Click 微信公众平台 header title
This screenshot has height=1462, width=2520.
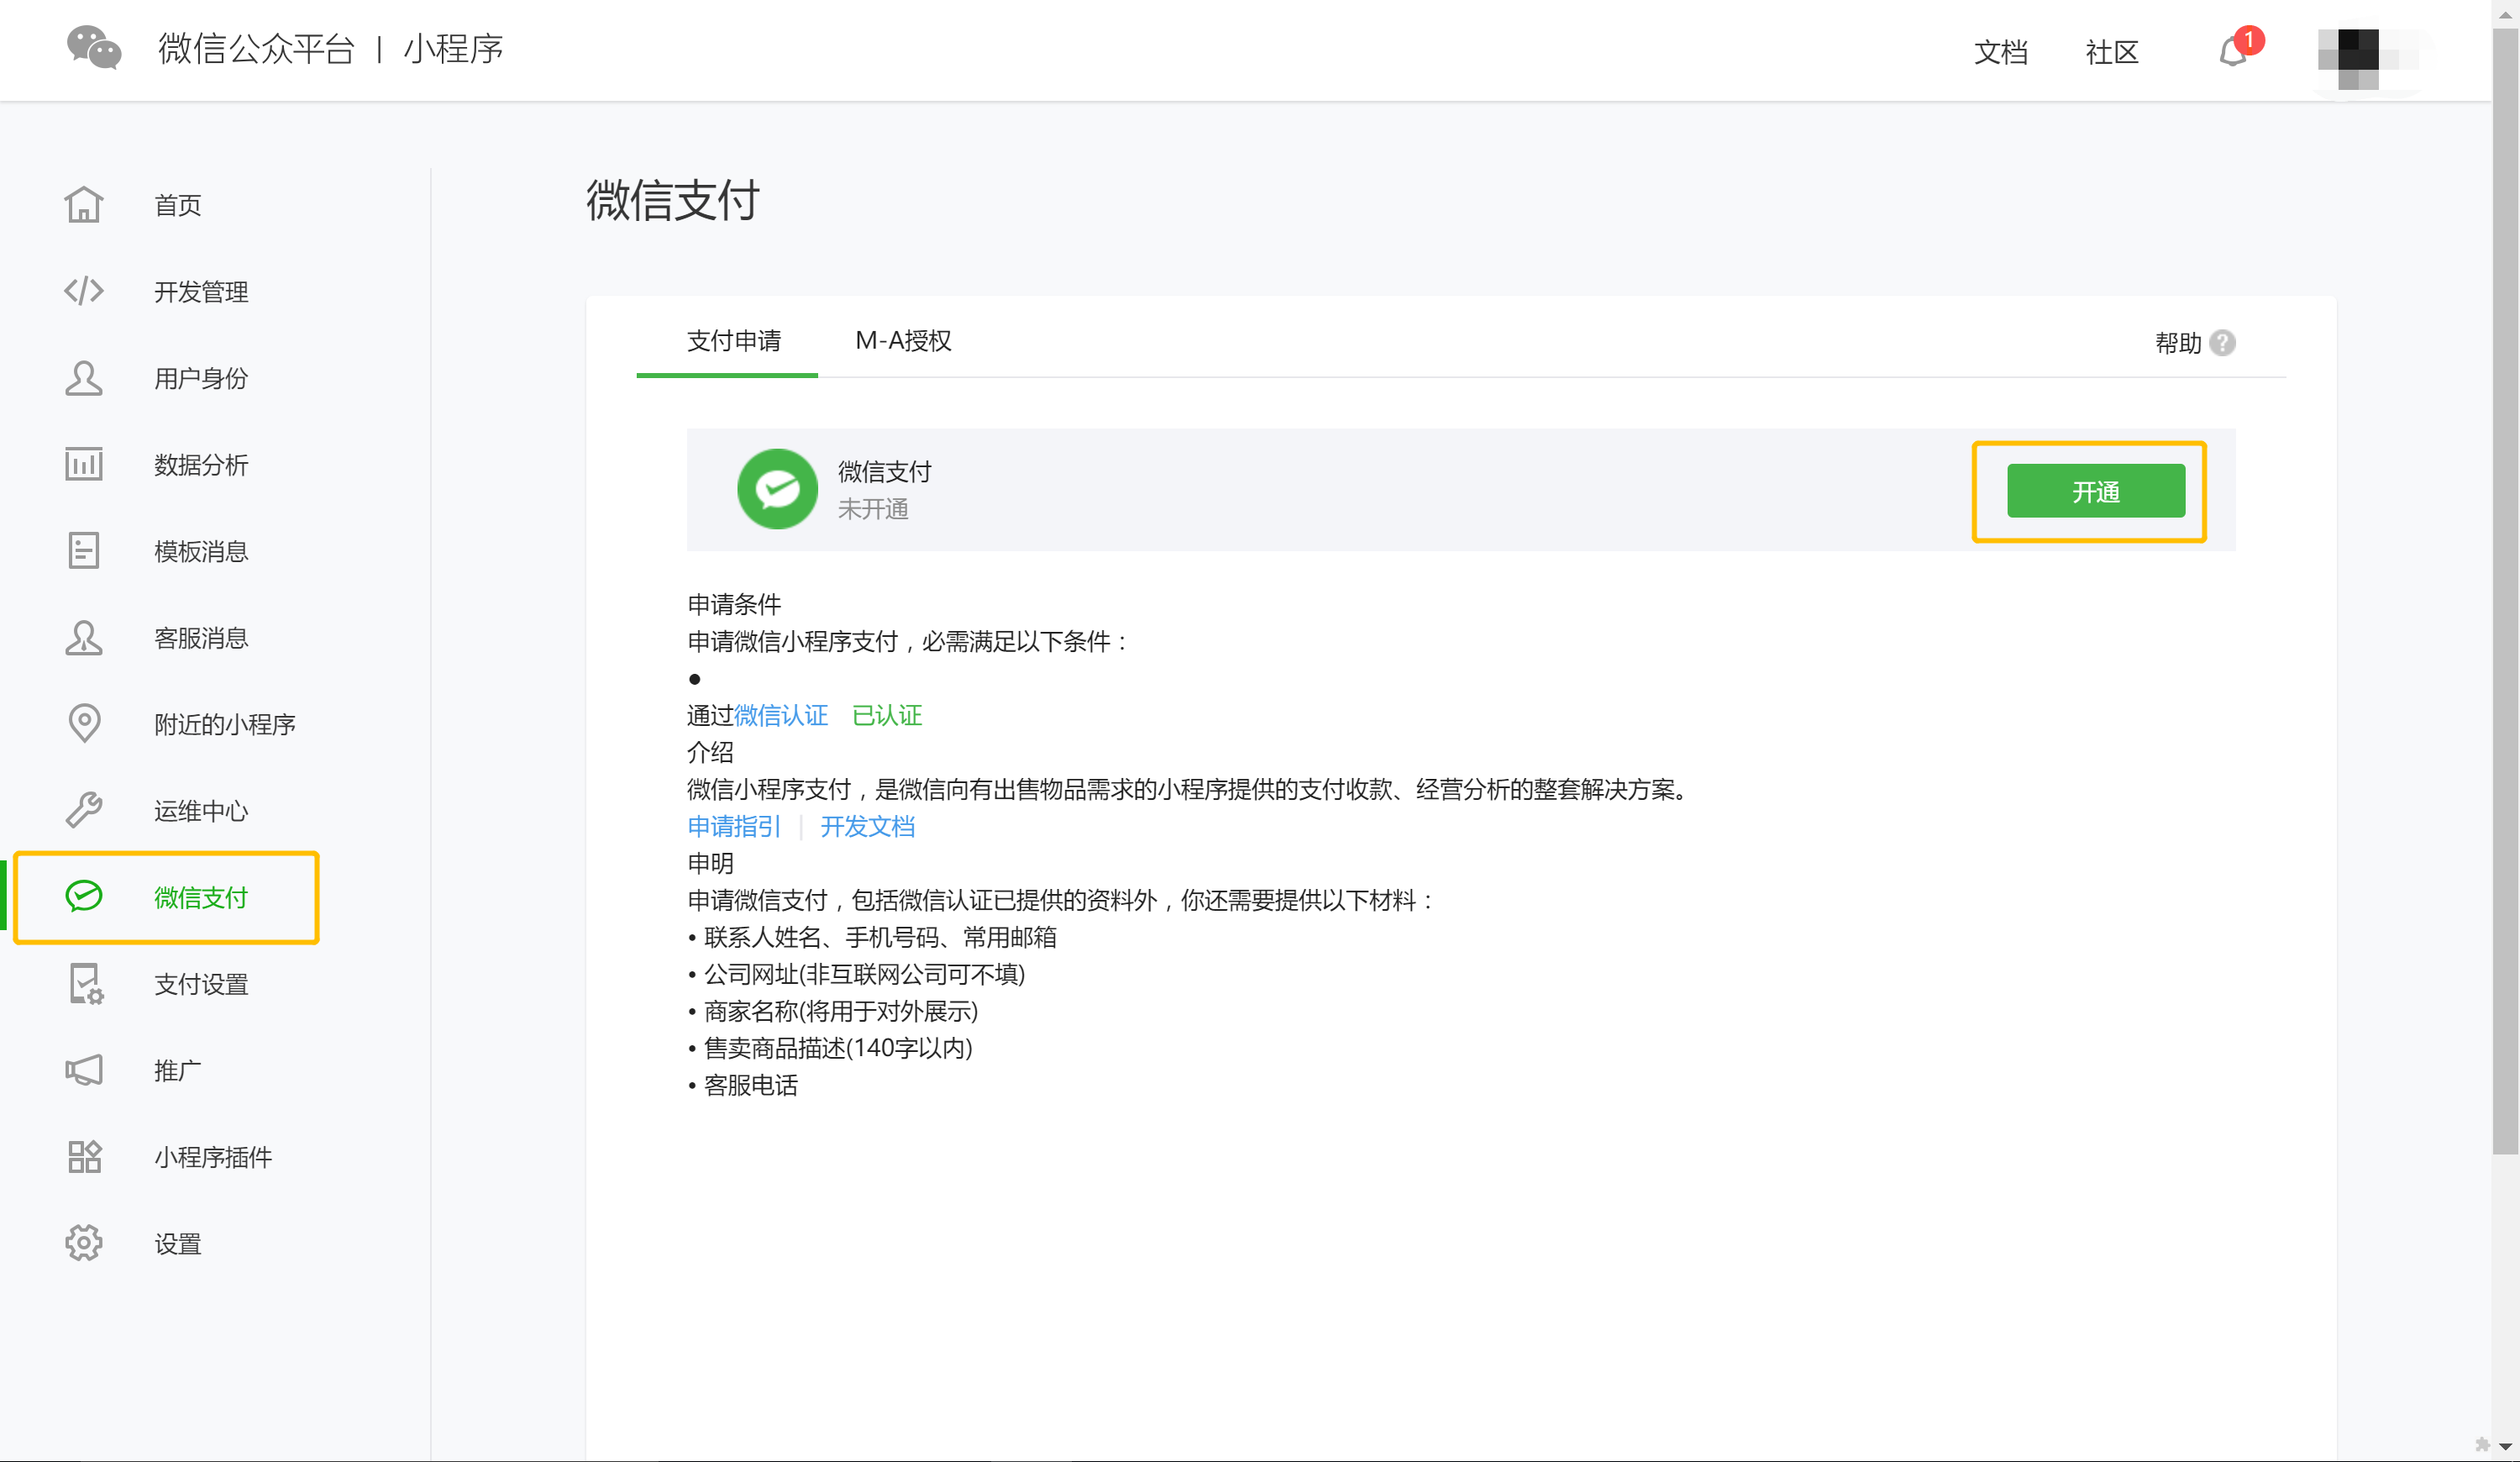point(257,48)
